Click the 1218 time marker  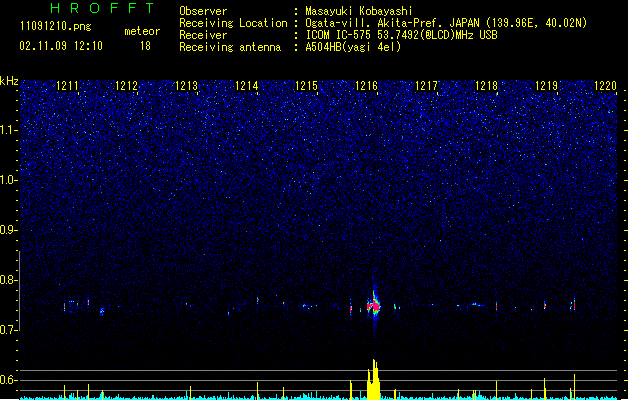click(486, 86)
